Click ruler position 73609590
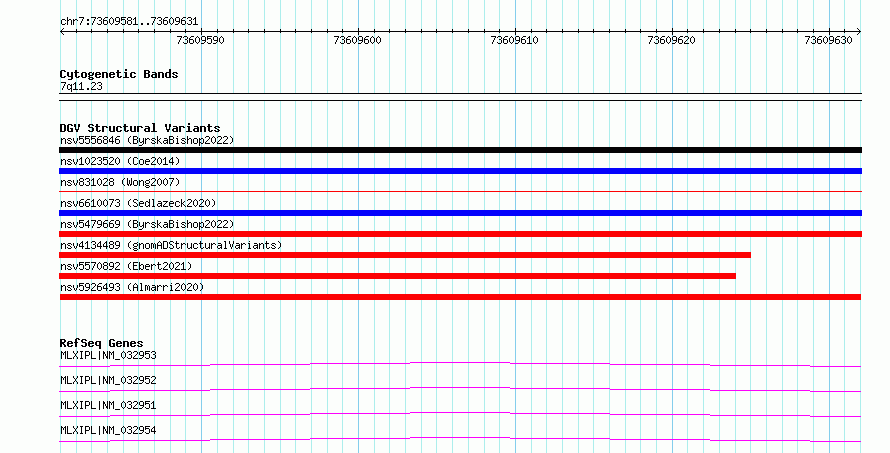Image resolution: width=890 pixels, height=453 pixels. click(200, 40)
